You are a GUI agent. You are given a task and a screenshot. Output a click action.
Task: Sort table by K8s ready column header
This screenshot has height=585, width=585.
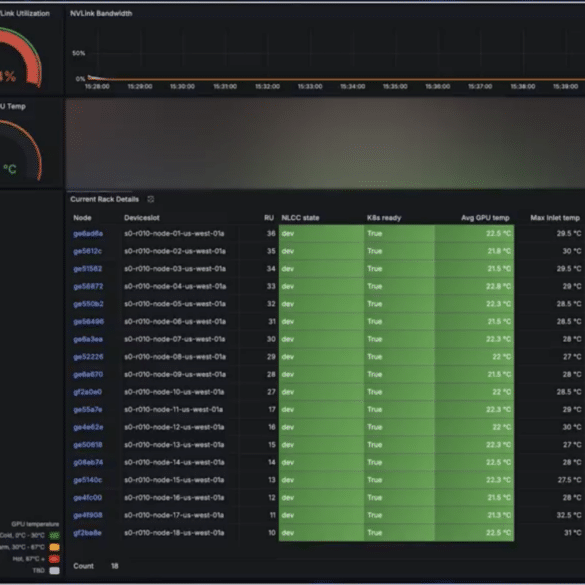coord(384,218)
